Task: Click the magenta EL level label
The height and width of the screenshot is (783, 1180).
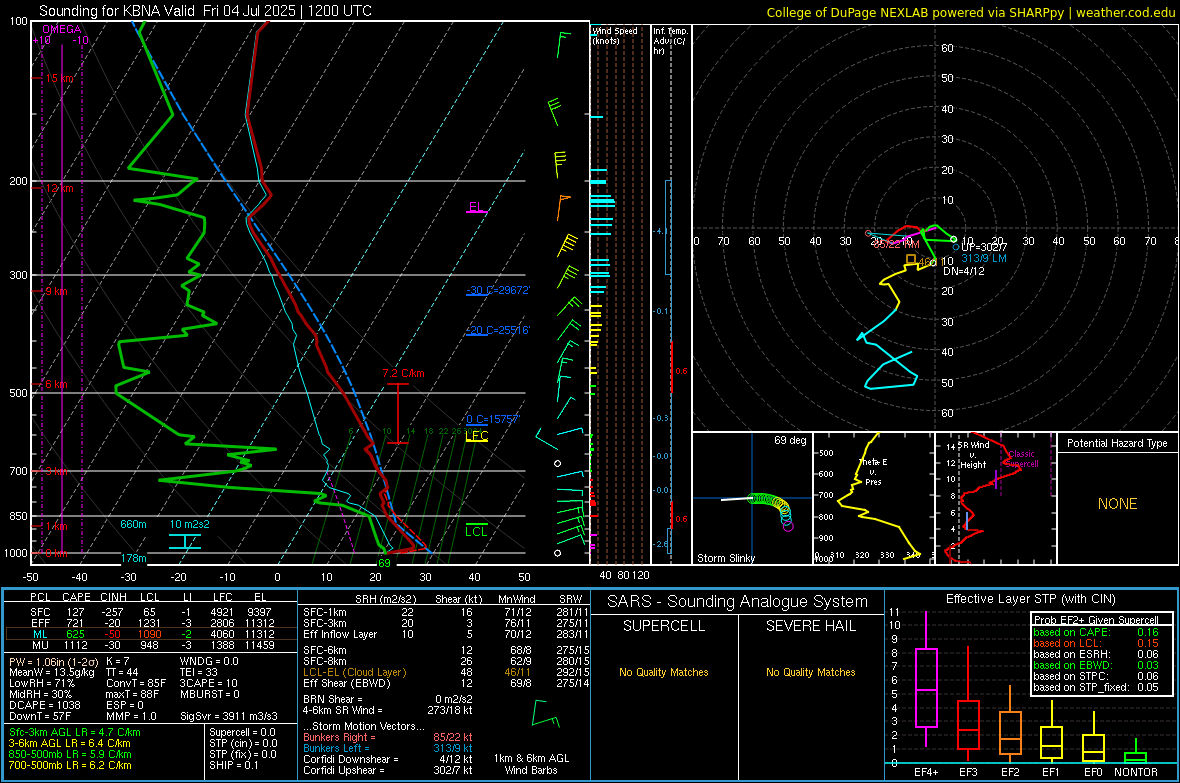Action: pos(476,206)
